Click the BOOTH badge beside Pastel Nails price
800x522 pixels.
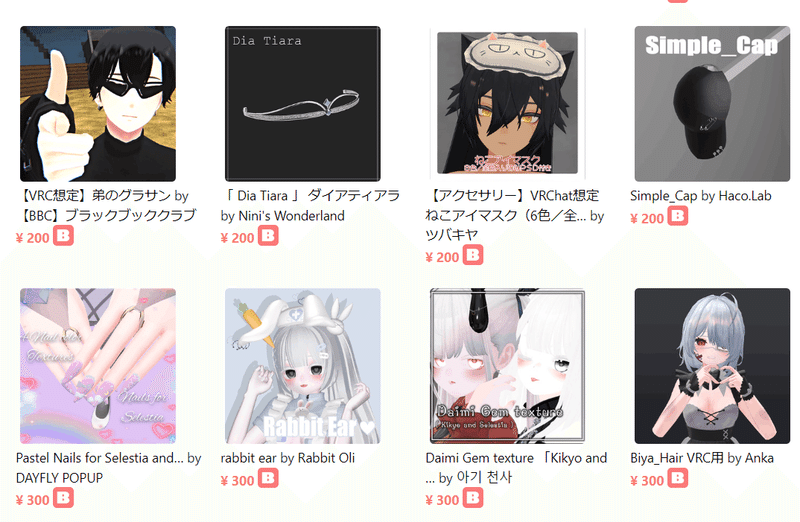click(x=63, y=498)
